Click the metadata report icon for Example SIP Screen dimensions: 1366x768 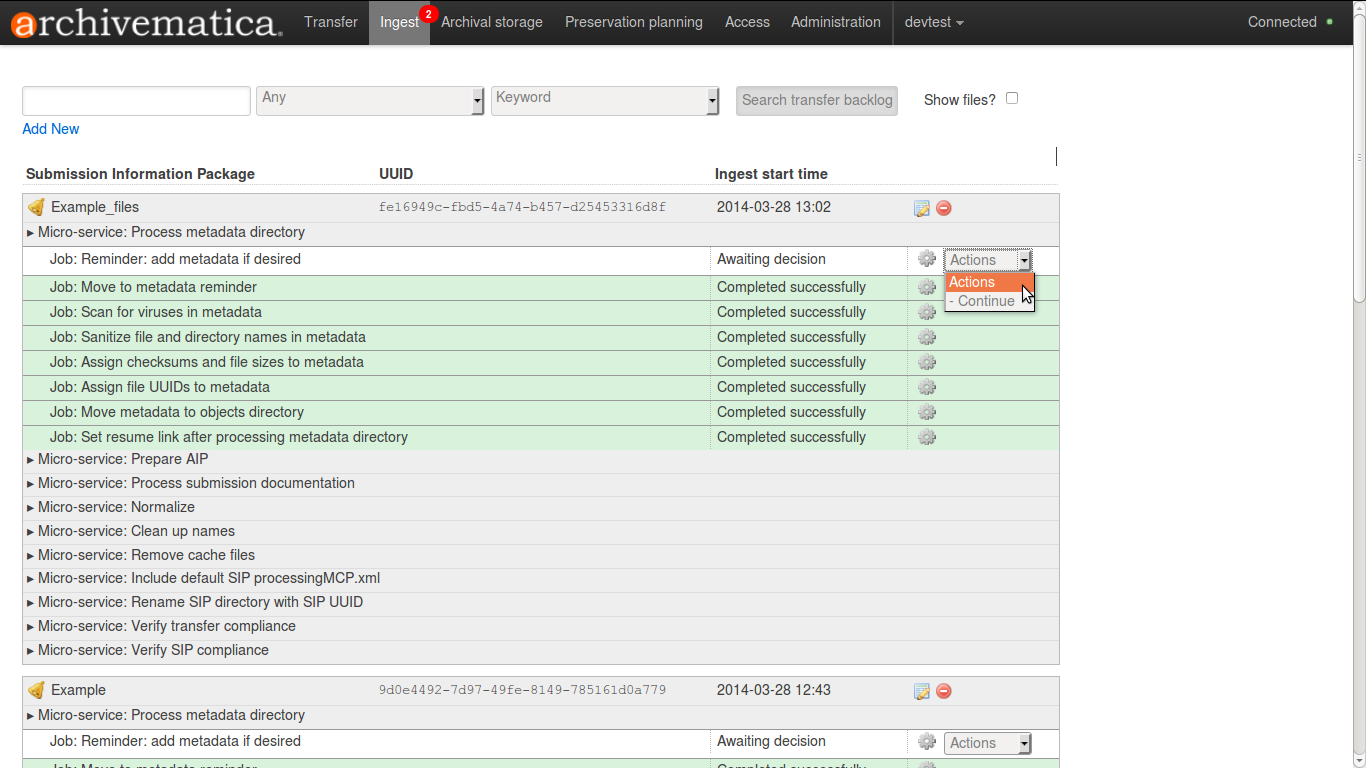pos(921,691)
